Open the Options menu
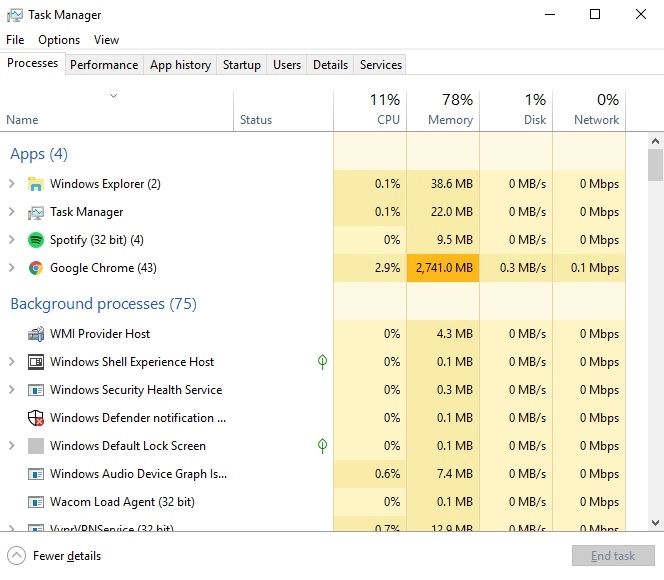Screen dimensions: 664x580 59,40
